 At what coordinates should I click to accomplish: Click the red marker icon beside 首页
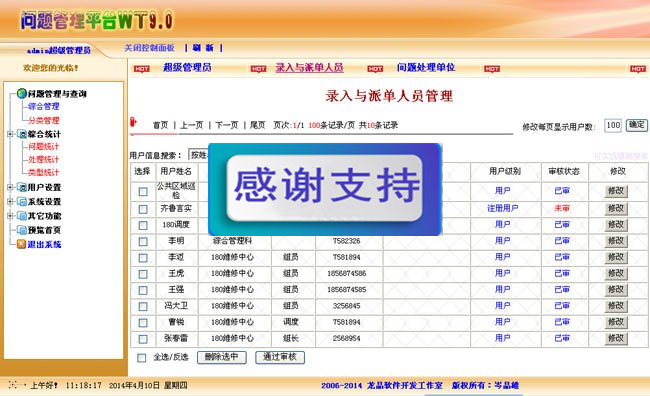click(133, 121)
